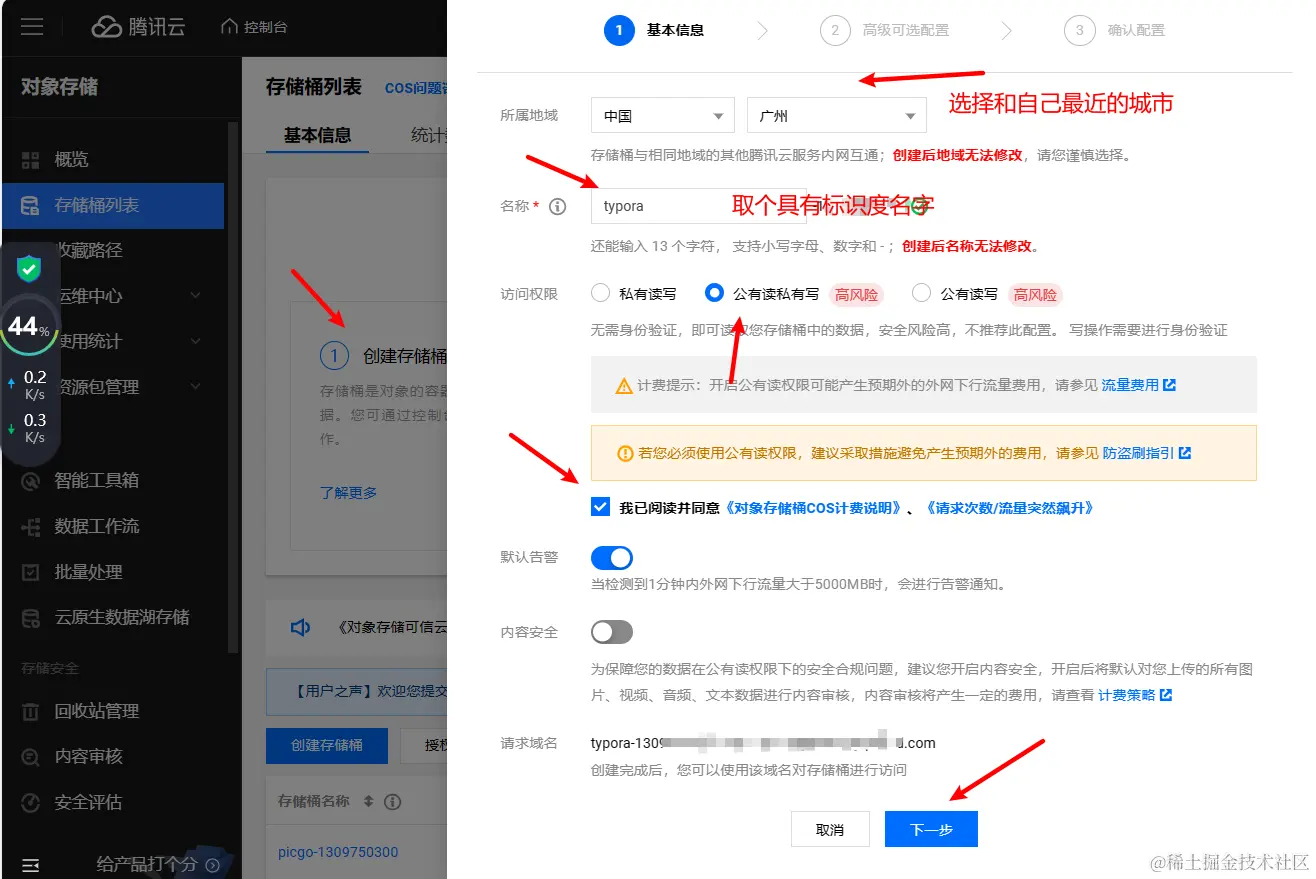This screenshot has width=1316, height=879.
Task: Open the 《请求次数/流量突然飙升》 link
Action: [x=1009, y=508]
